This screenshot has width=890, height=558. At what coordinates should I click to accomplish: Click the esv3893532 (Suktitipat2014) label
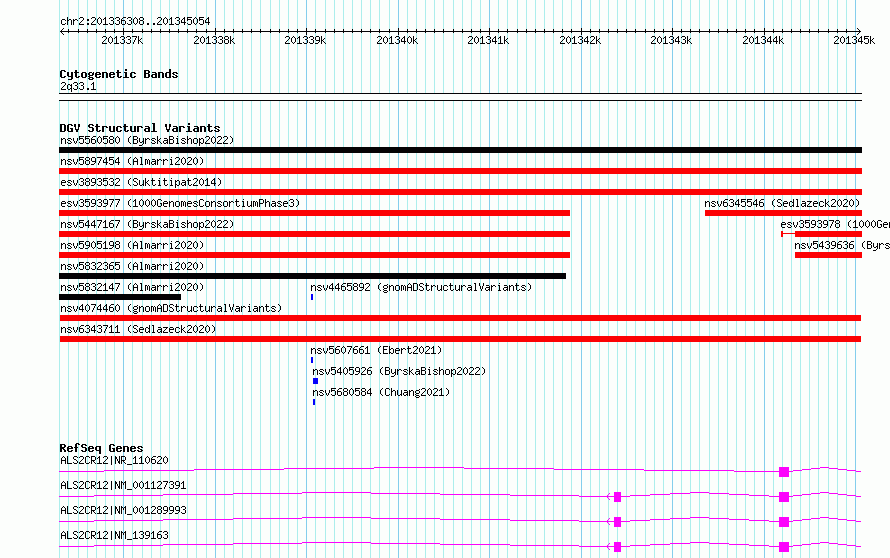click(x=141, y=182)
